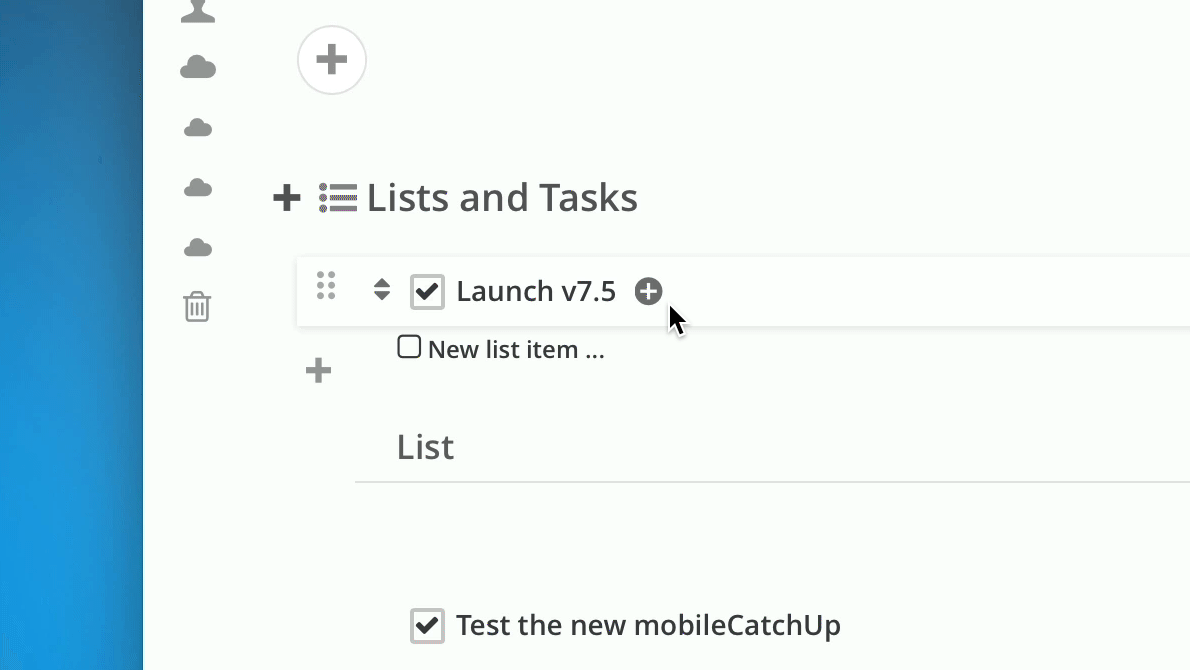Select the second cloud icon in sidebar
Viewport: 1190px width, 670px height.
click(x=198, y=127)
